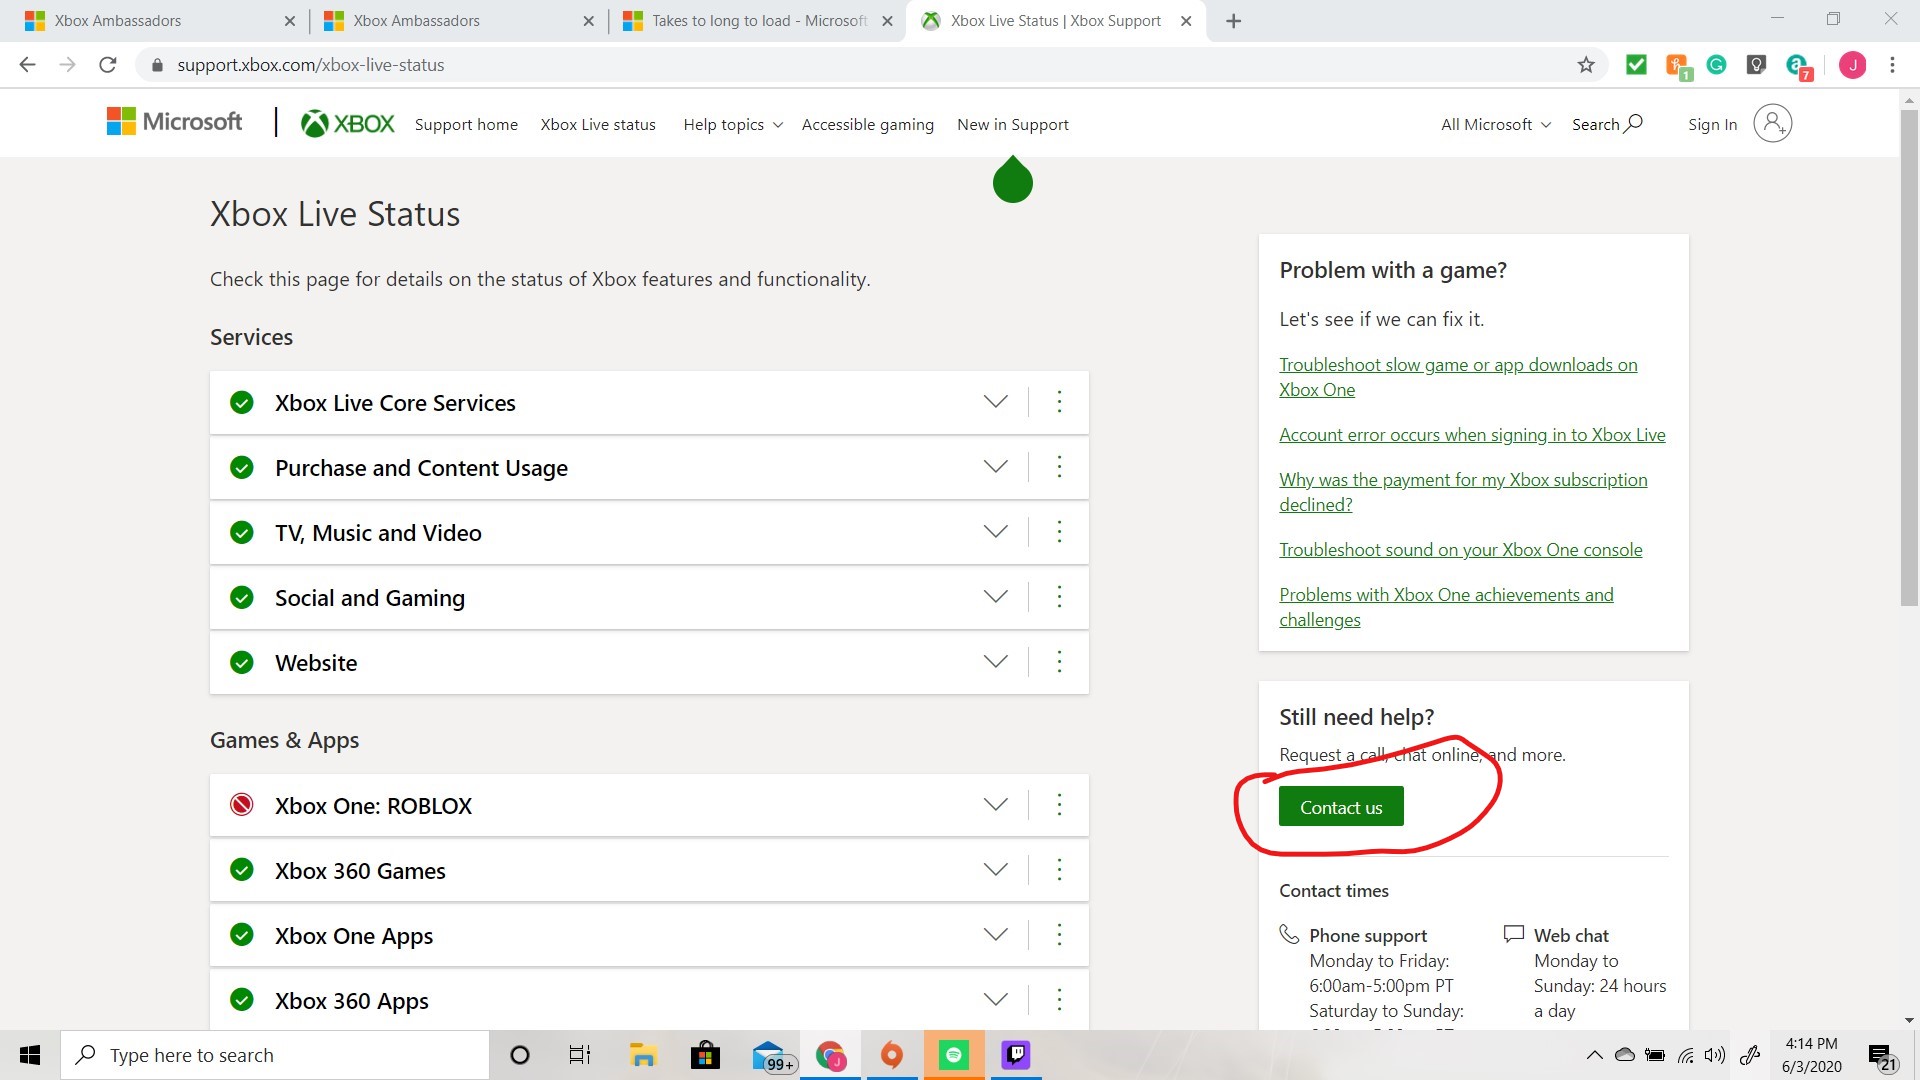Open more options for TV, Music and Video
Image resolution: width=1920 pixels, height=1080 pixels.
pos(1059,532)
